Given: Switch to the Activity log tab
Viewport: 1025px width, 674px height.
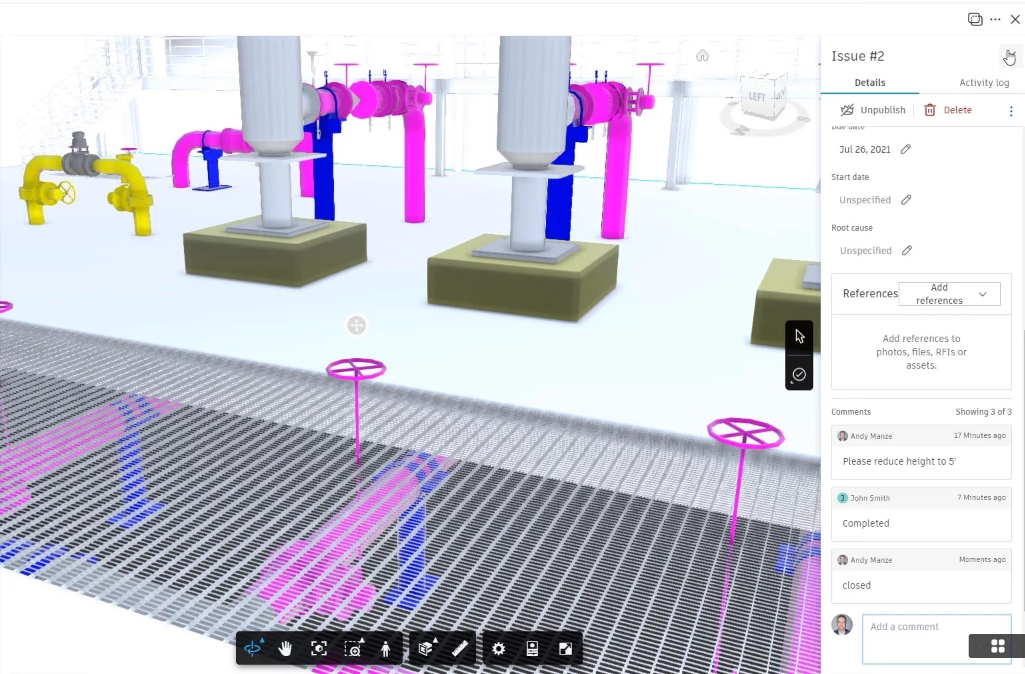Looking at the screenshot, I should [984, 82].
